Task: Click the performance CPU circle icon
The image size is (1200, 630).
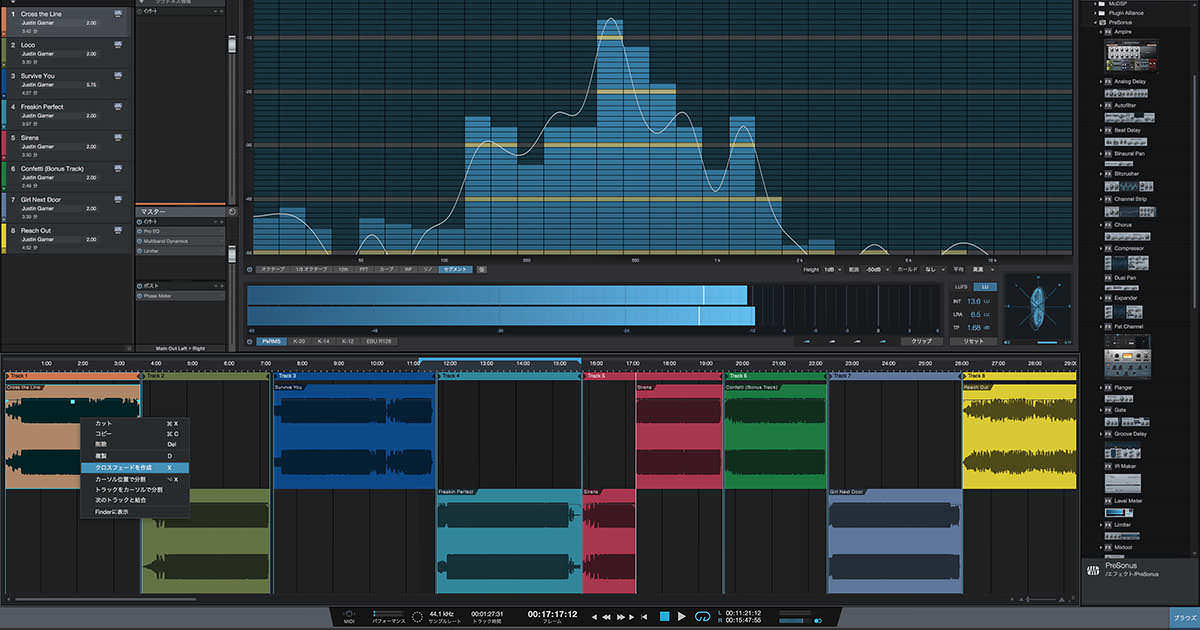Action: coord(416,616)
